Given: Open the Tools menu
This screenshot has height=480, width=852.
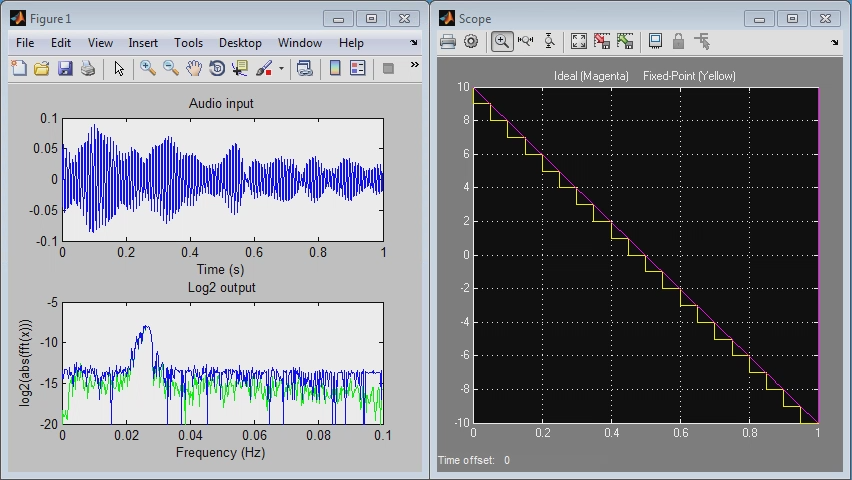Looking at the screenshot, I should (x=188, y=43).
